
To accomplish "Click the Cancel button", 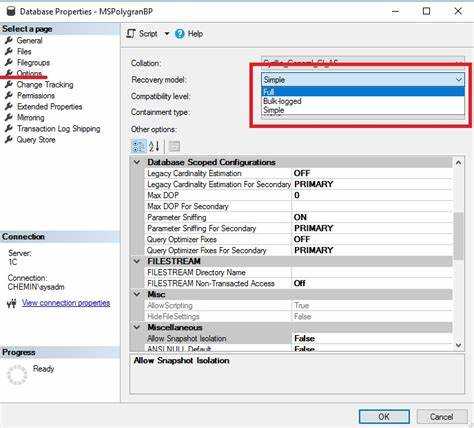I will pos(442,417).
